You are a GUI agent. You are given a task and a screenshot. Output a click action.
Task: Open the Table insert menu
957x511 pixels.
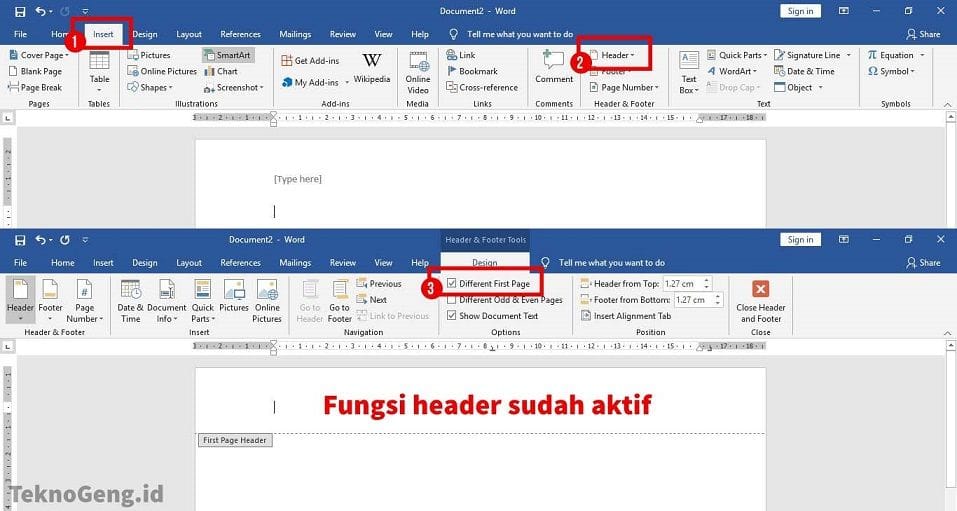99,72
